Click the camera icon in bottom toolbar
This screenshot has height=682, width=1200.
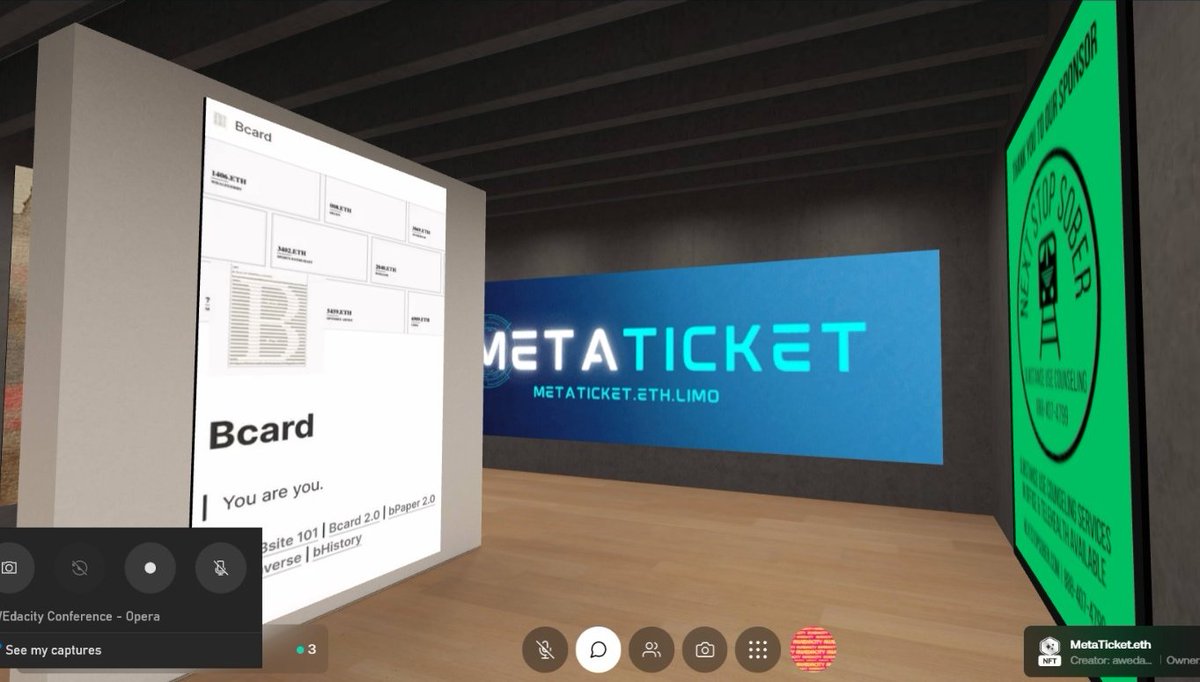click(x=705, y=650)
